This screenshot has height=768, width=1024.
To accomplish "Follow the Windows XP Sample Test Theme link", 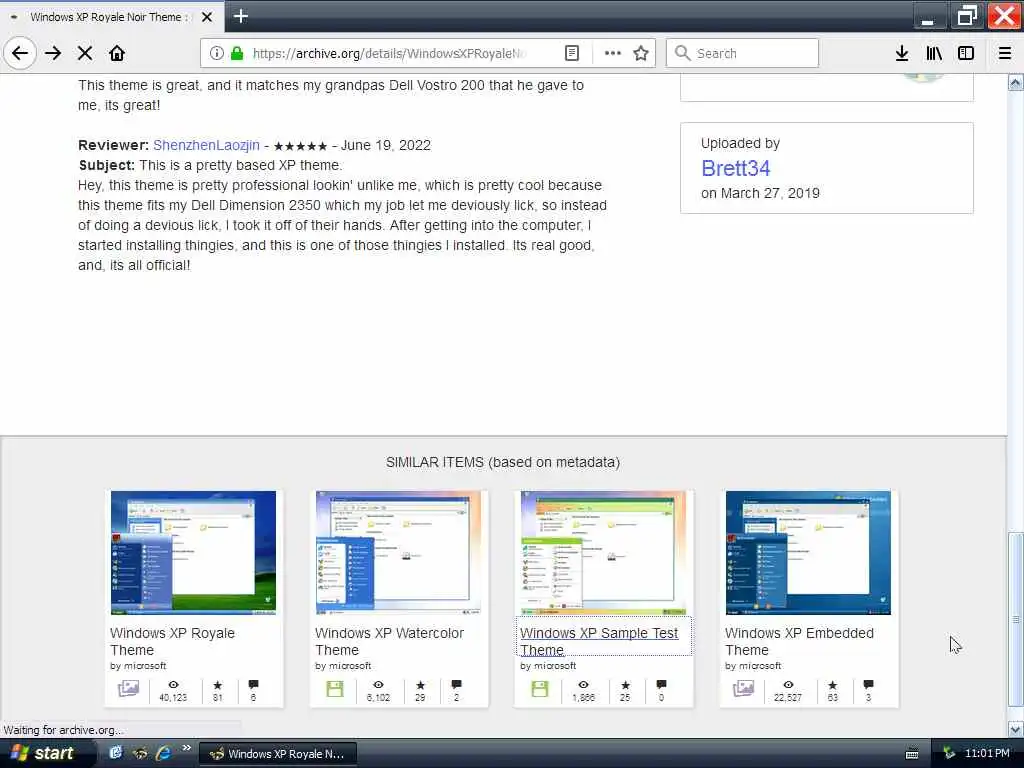I will point(599,641).
